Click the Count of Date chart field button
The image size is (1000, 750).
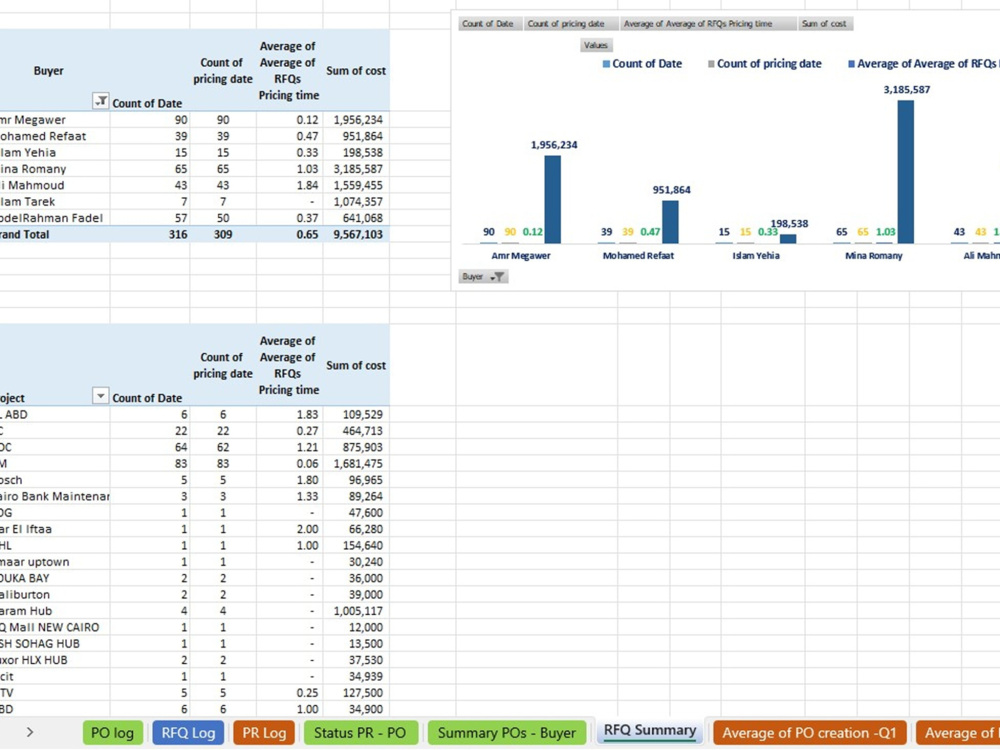[x=488, y=24]
